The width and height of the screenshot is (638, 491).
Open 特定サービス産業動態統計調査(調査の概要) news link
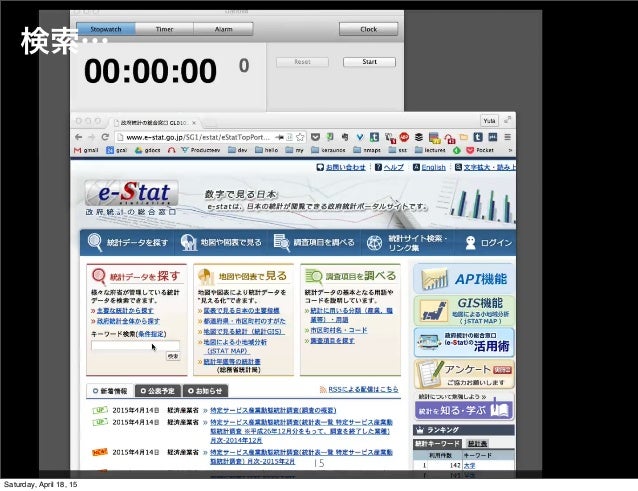(273, 410)
